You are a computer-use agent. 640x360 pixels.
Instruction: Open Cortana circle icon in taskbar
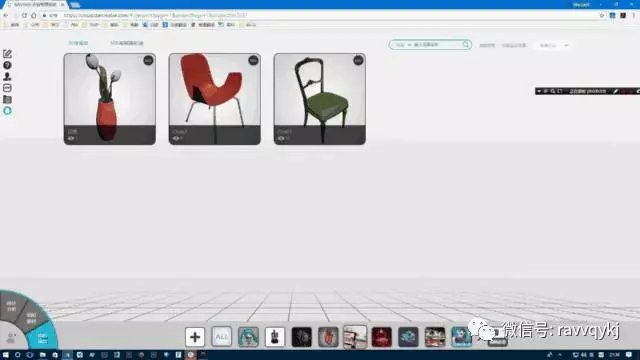(x=18, y=355)
